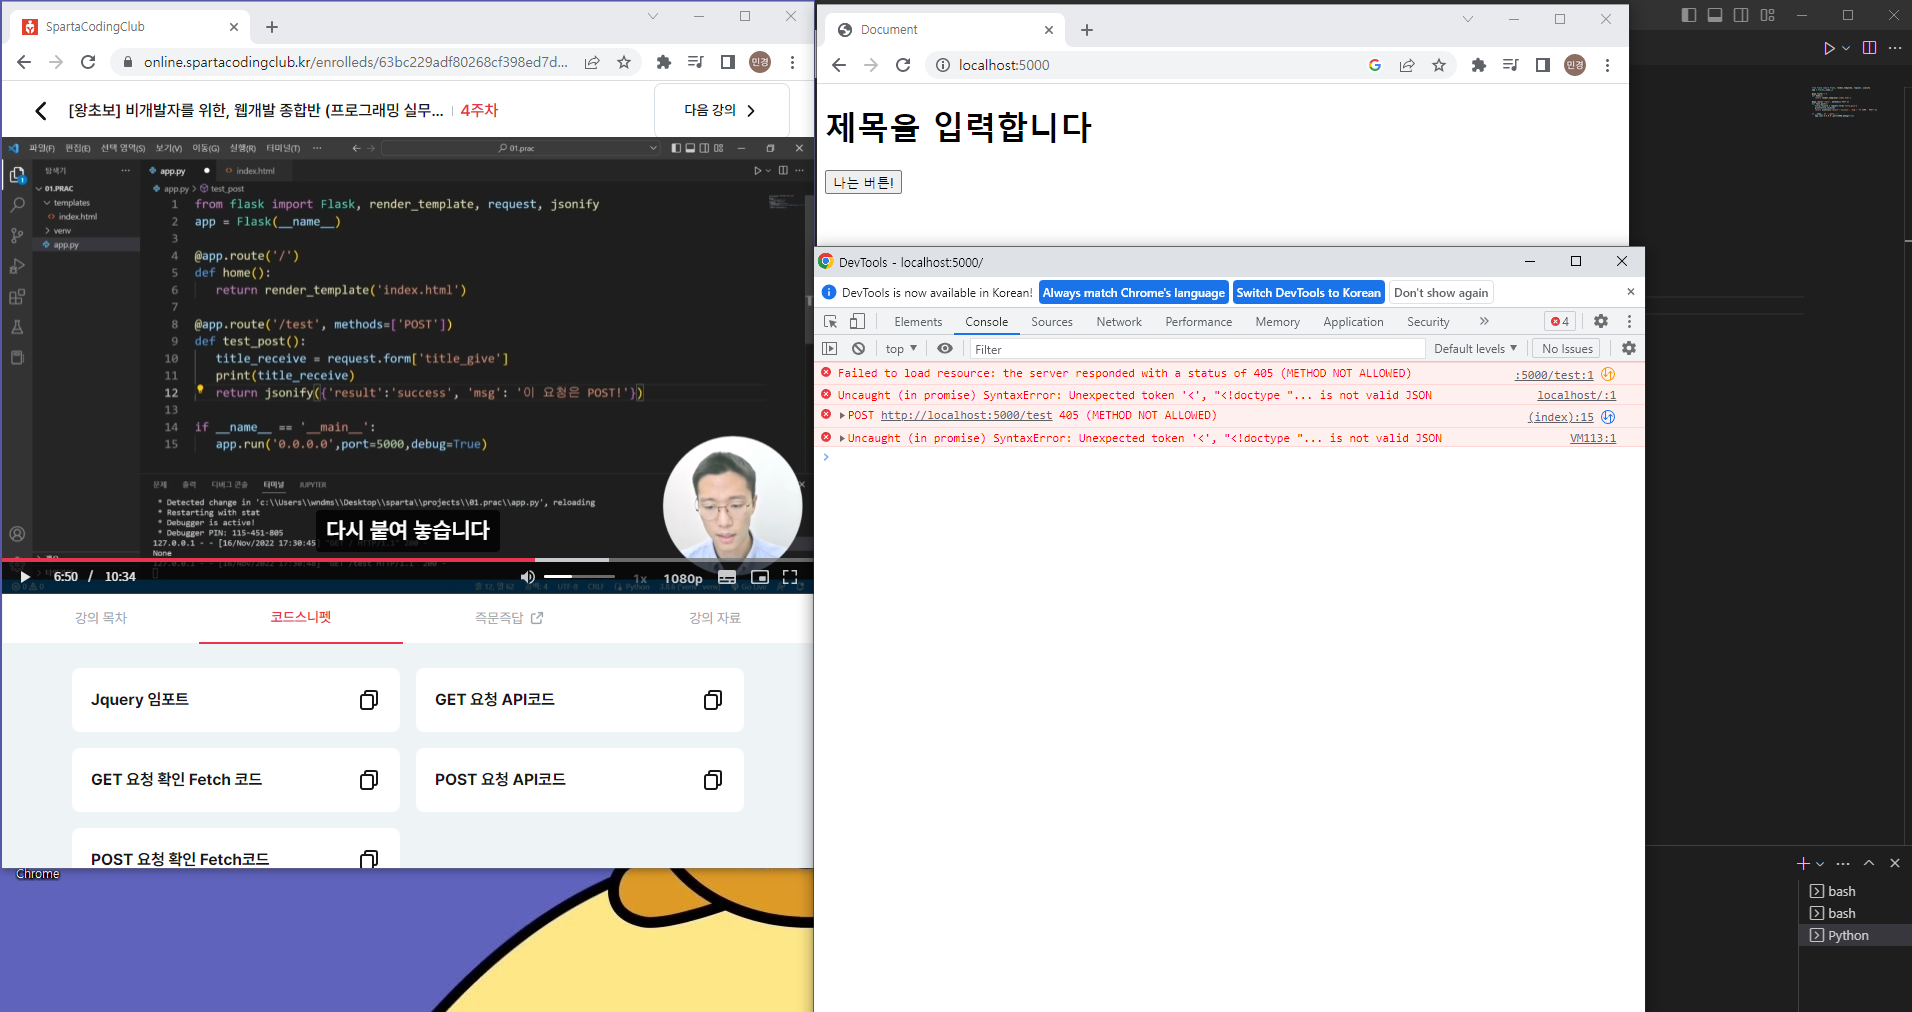Maximize the VS Code terminal panel chevron
Viewport: 1912px width, 1012px height.
[x=1869, y=863]
